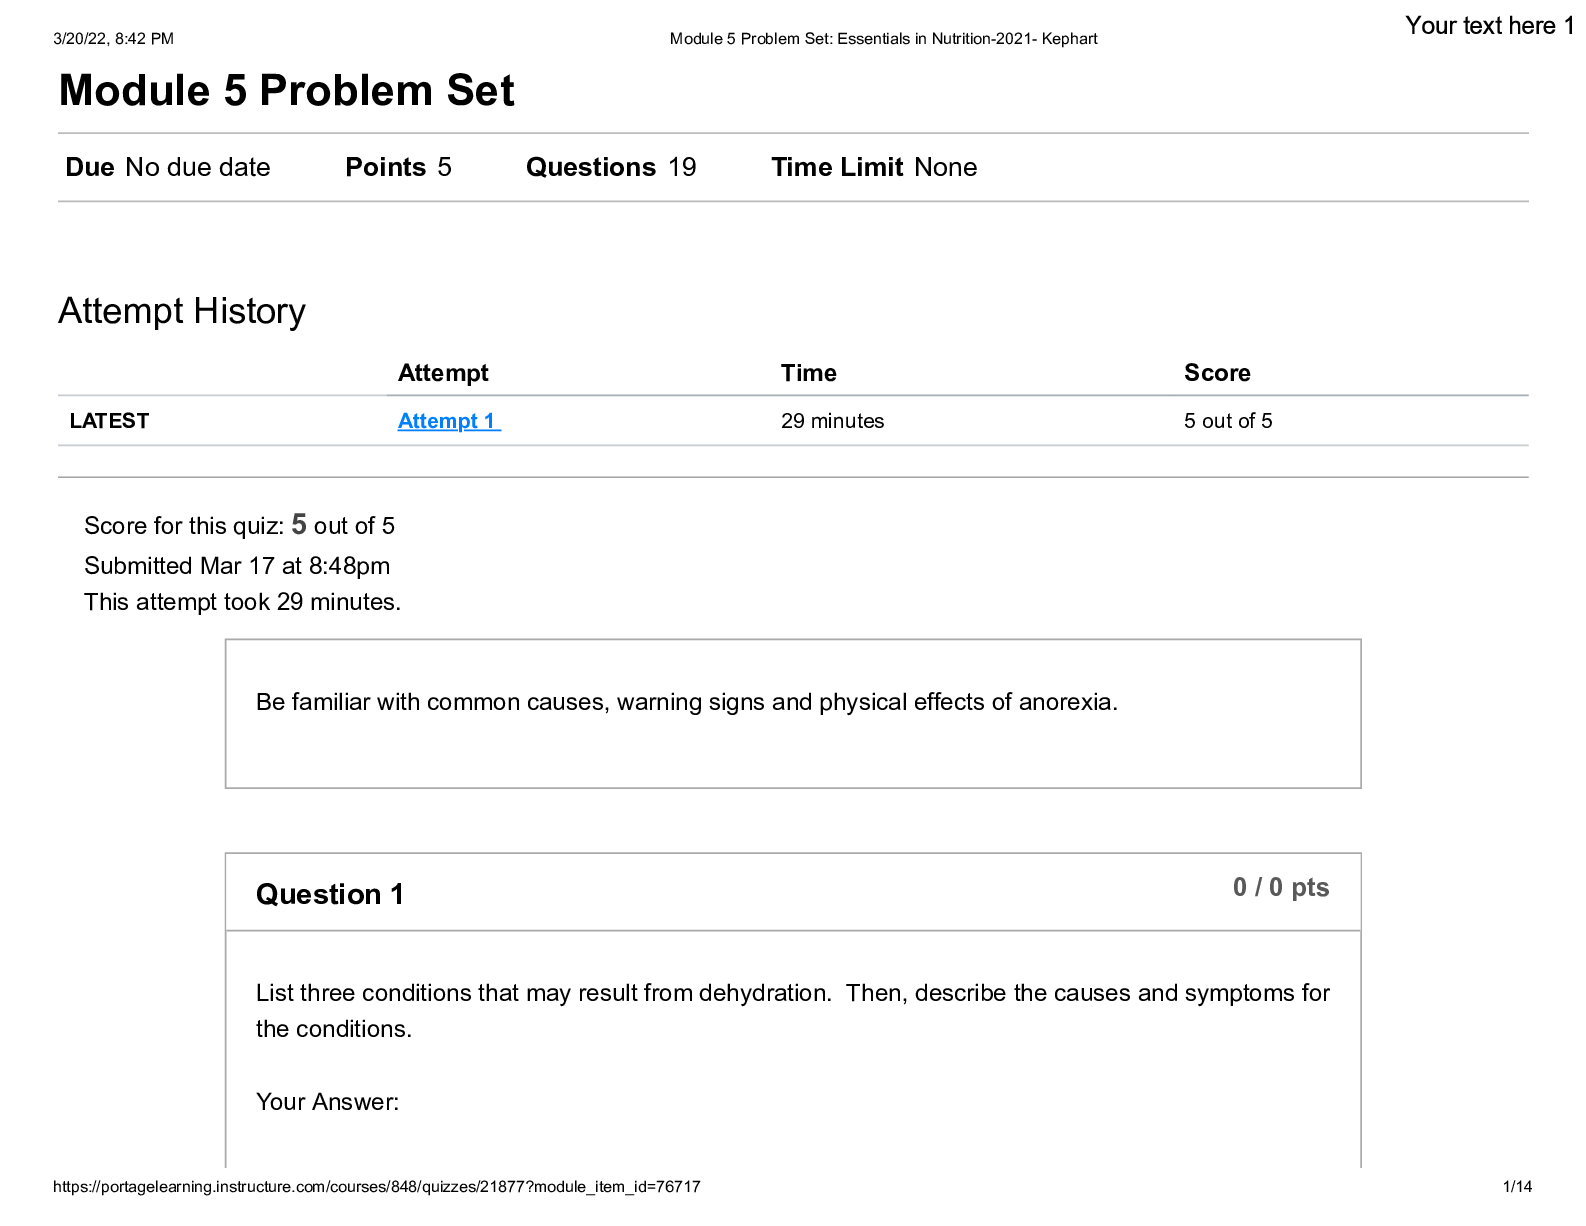Select the Attempt History heading
The height and width of the screenshot is (1226, 1586).
click(182, 311)
